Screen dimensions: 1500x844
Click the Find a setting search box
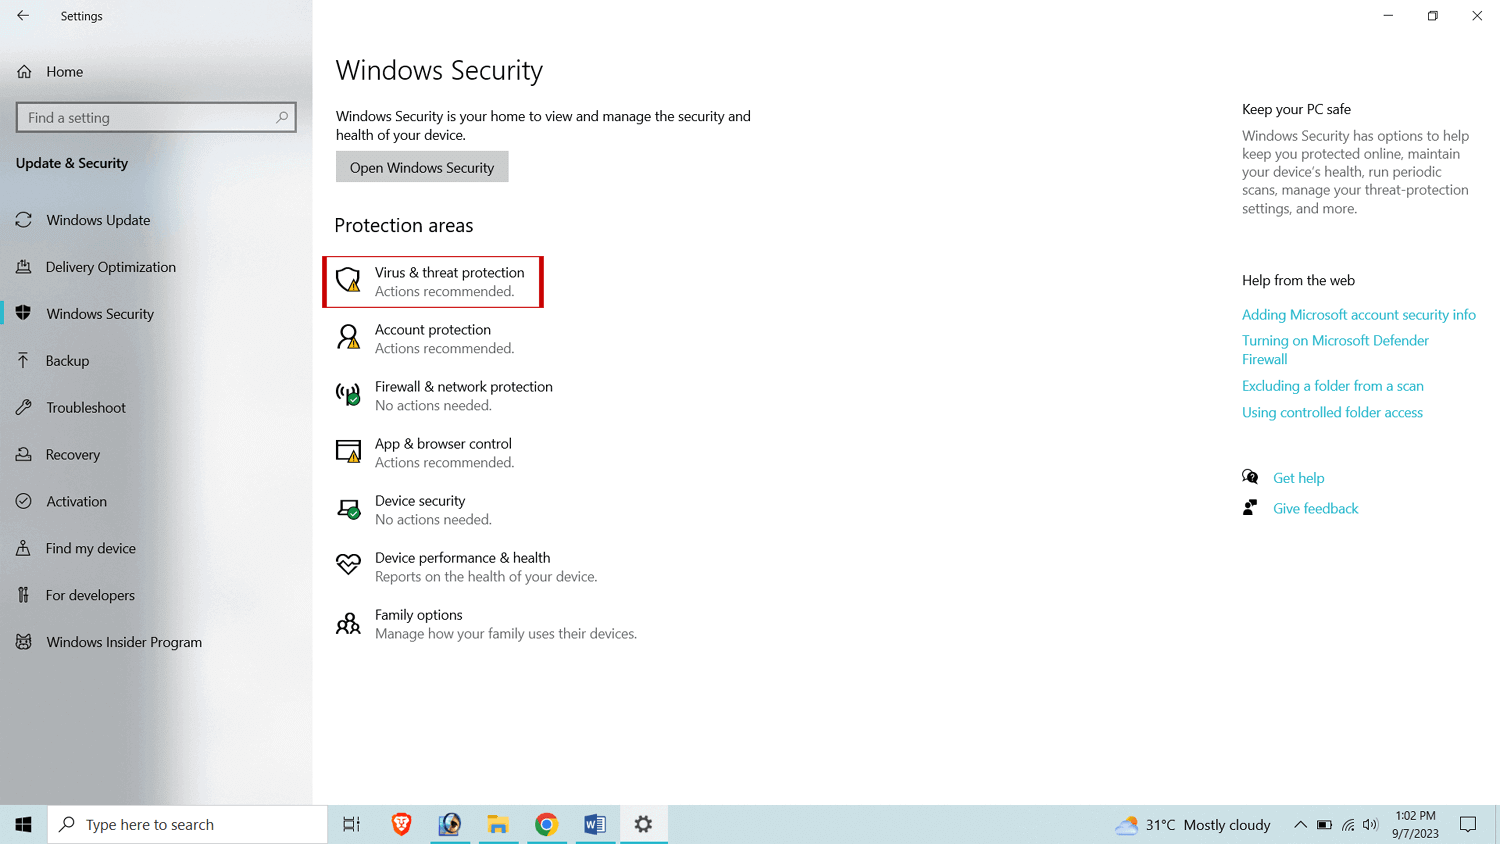[x=156, y=117]
